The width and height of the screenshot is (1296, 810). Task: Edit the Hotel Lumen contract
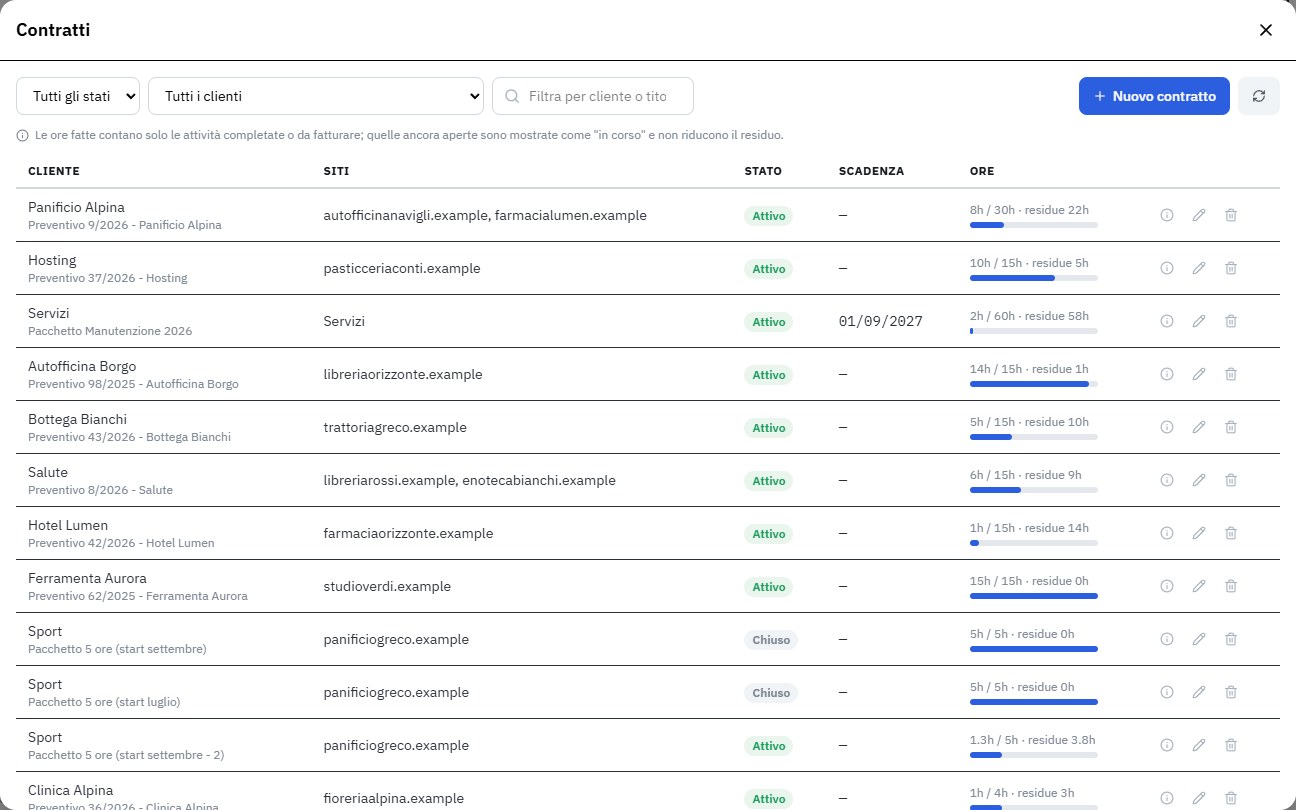1199,533
